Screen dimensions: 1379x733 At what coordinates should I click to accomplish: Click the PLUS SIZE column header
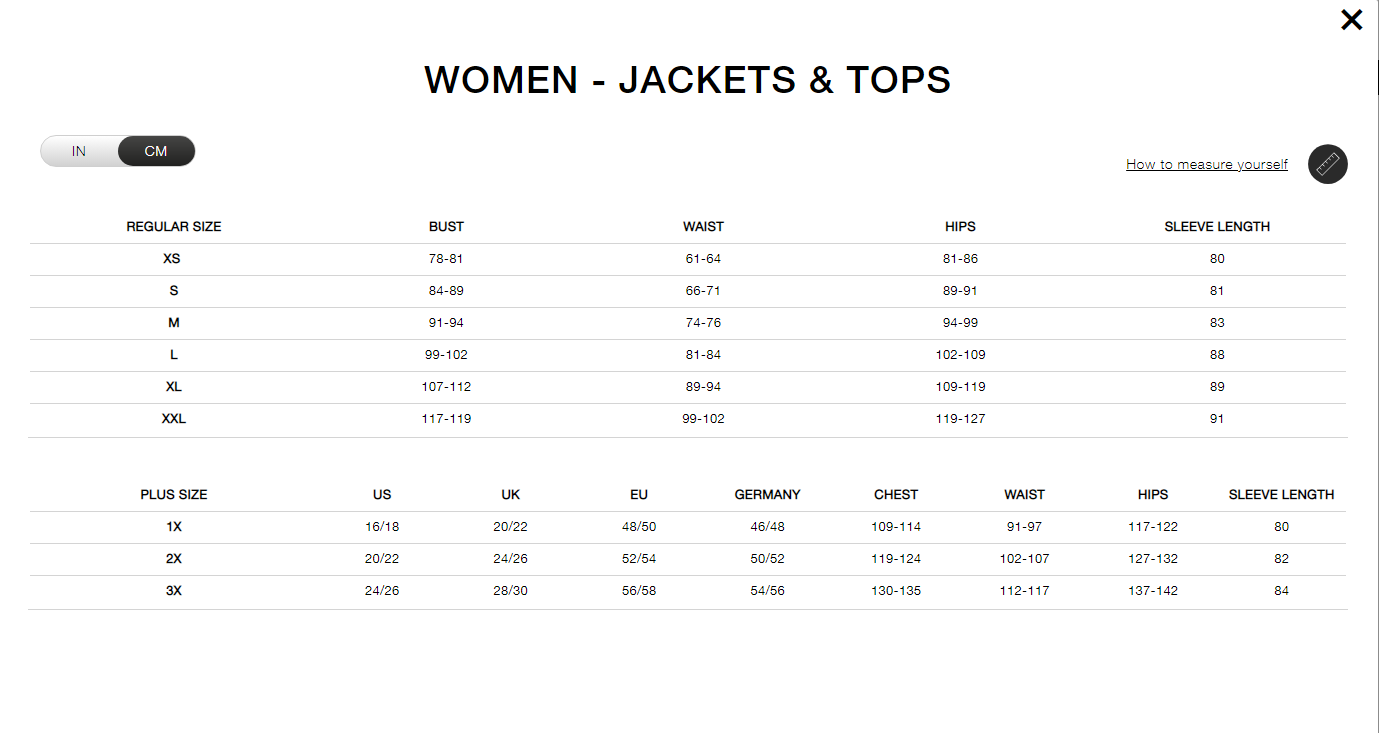coord(174,495)
